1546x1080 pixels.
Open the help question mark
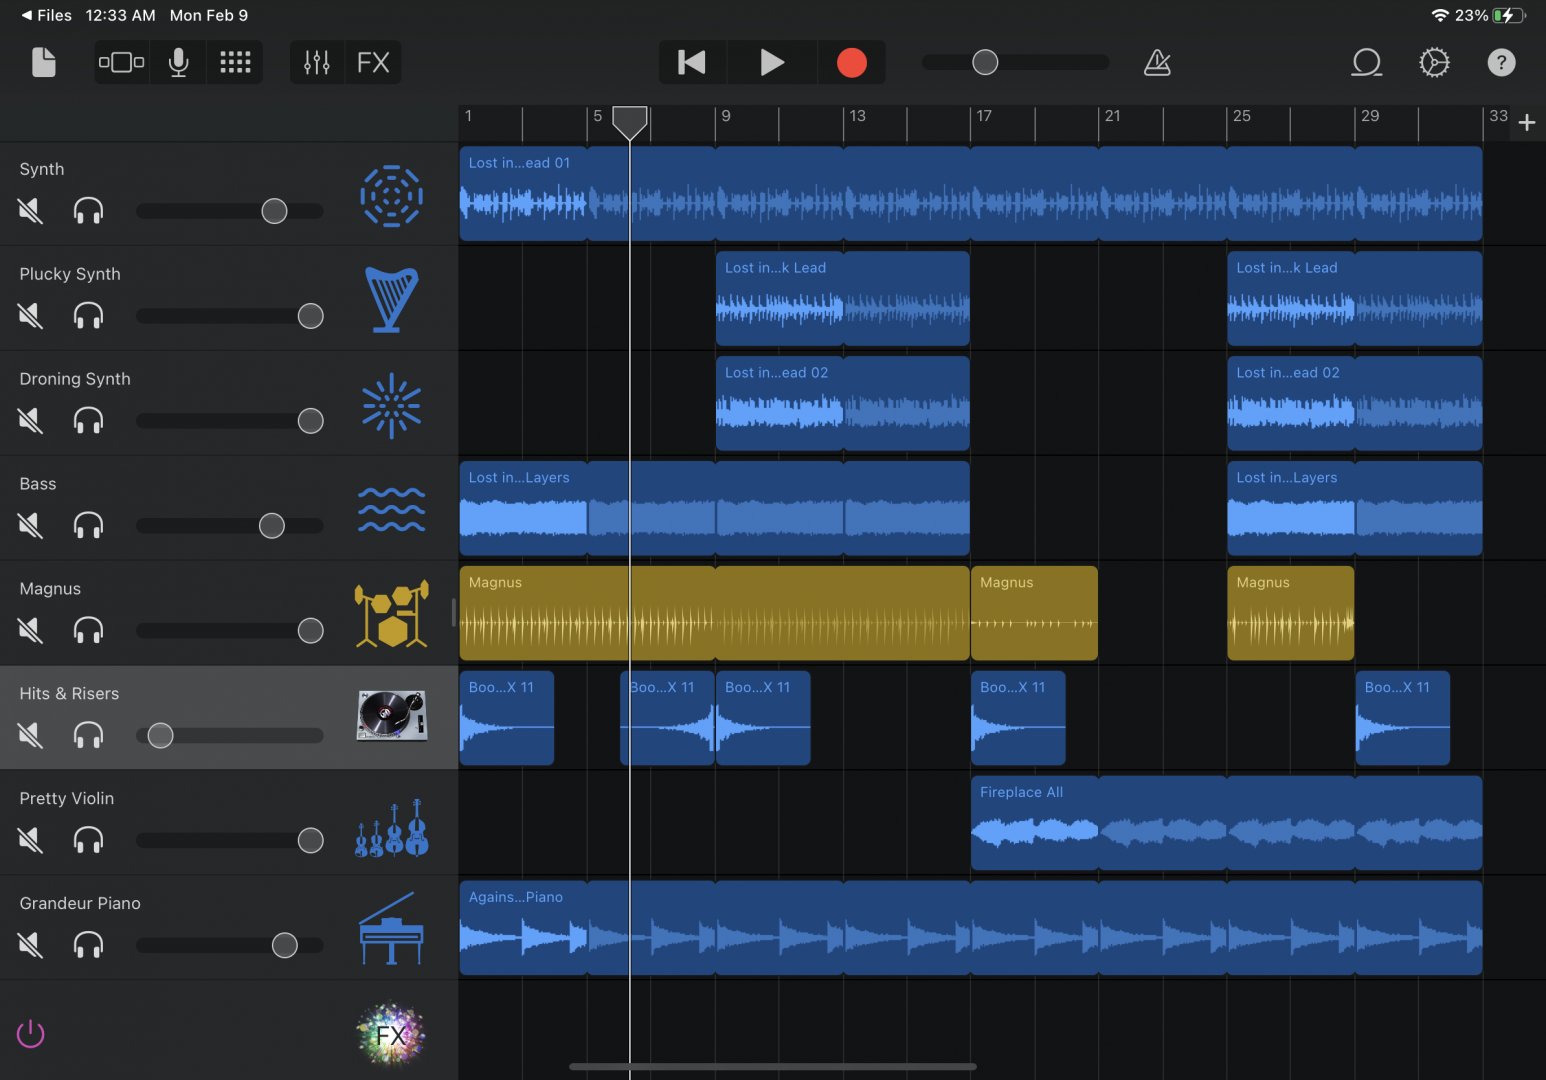click(x=1501, y=62)
